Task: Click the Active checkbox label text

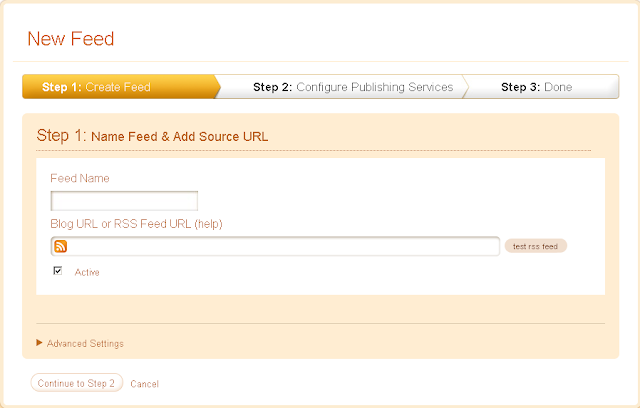Action: [87, 272]
